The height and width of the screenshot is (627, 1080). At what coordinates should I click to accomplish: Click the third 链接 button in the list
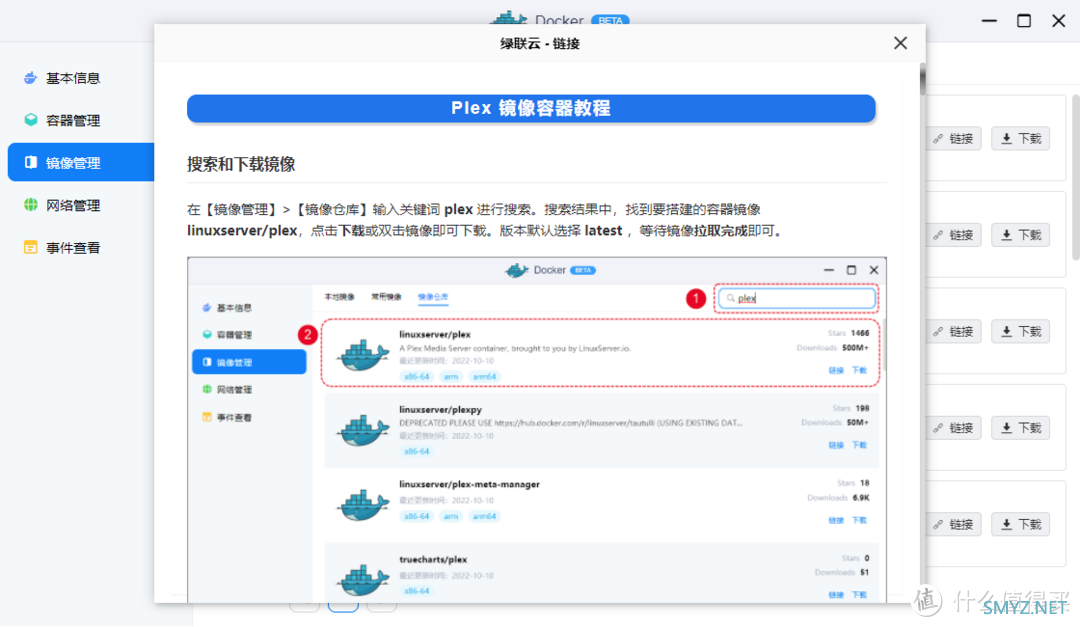click(954, 331)
